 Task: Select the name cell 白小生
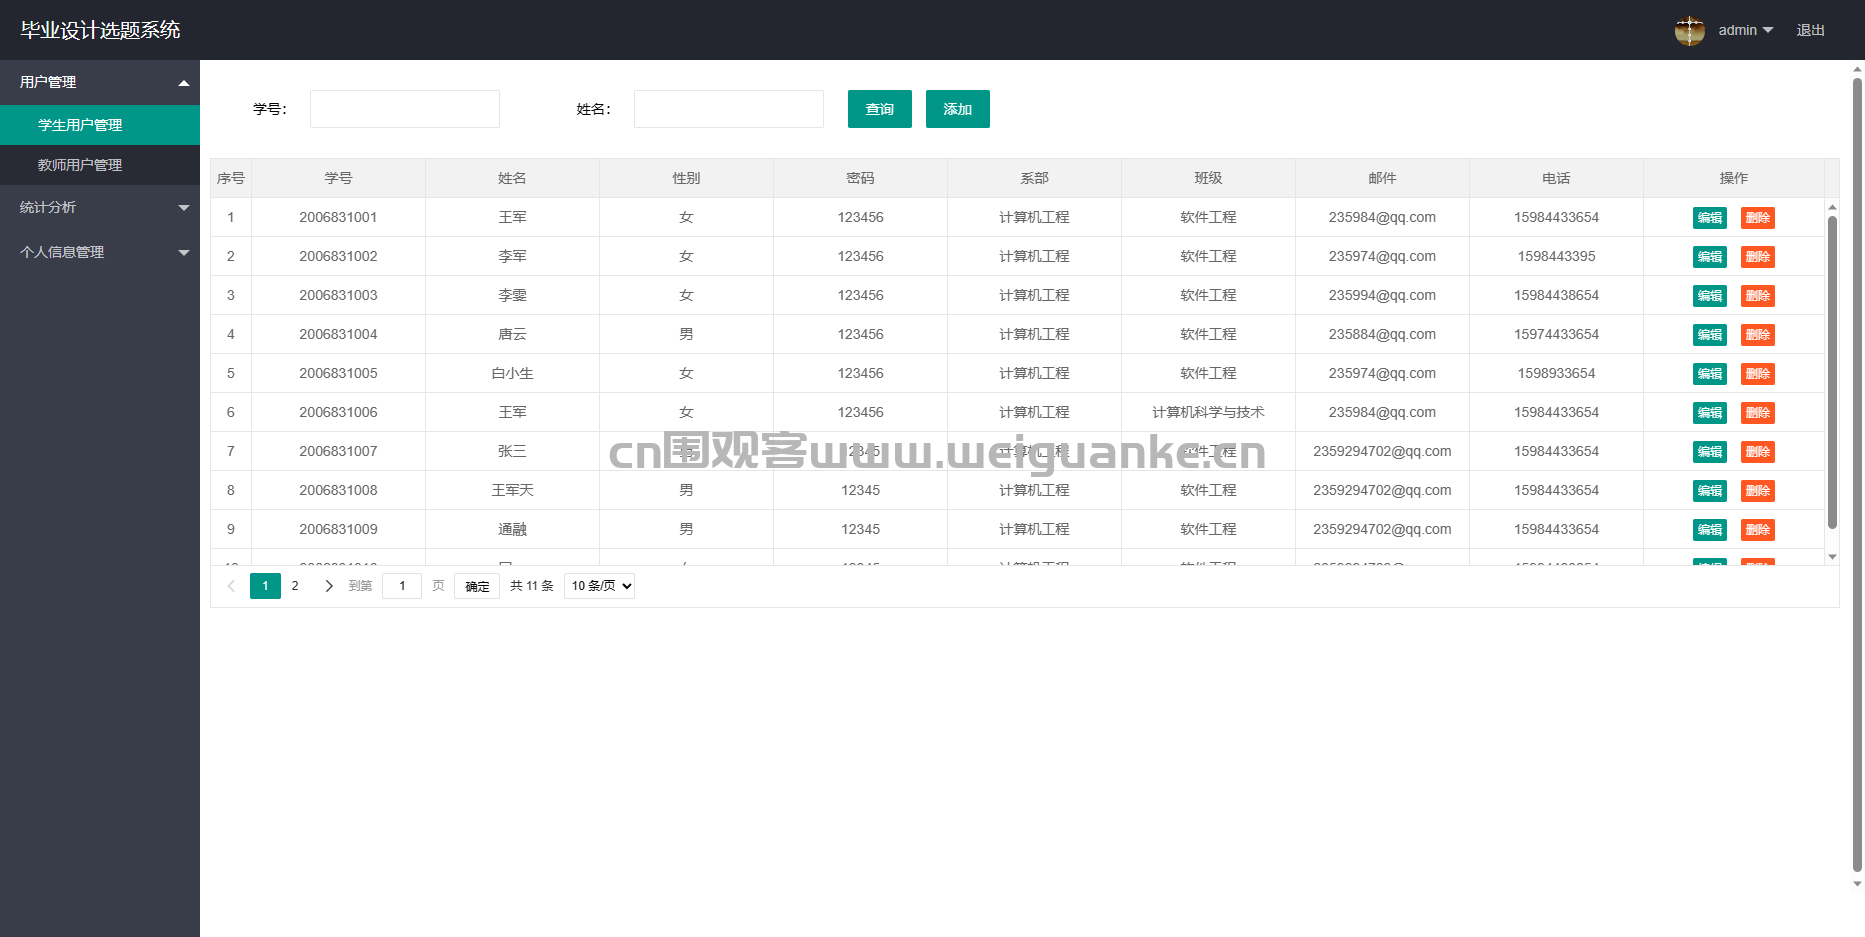512,373
